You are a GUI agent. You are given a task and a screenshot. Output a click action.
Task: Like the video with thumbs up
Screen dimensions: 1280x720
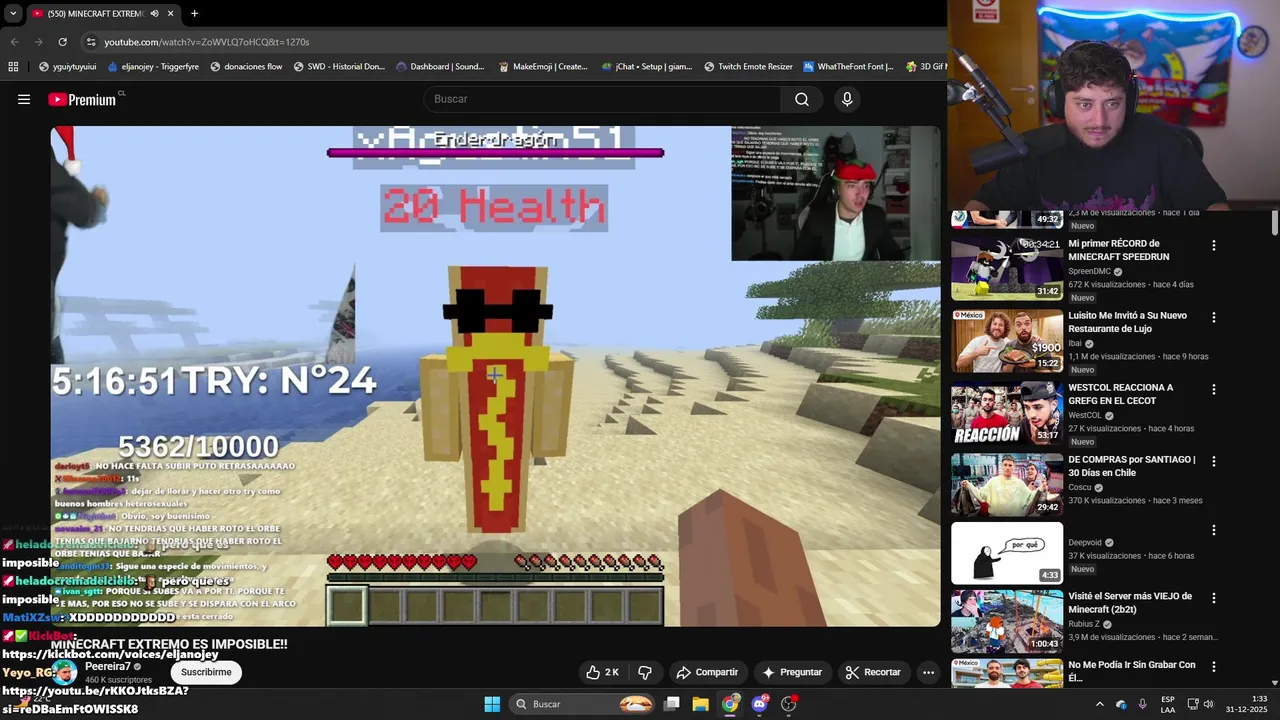[x=602, y=672]
